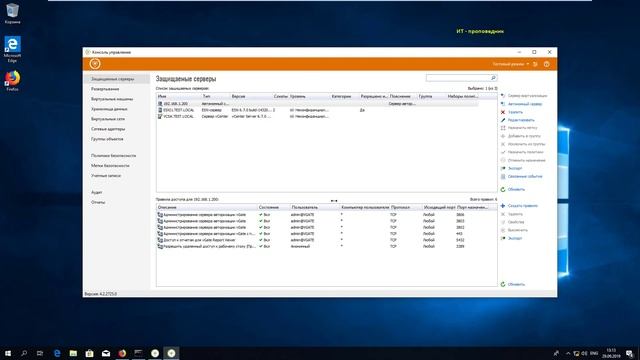This screenshot has height=360, width=640.
Task: Open Аудит in the sidebar
Action: tap(97, 192)
